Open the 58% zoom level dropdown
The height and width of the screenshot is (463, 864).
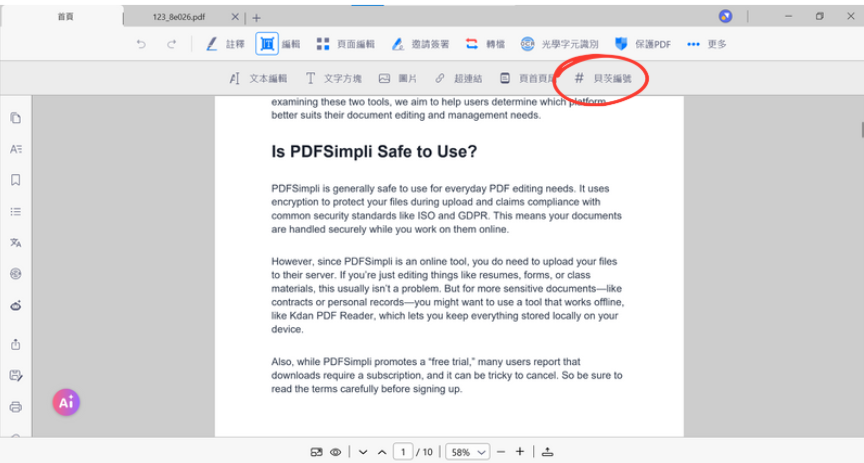(x=467, y=452)
